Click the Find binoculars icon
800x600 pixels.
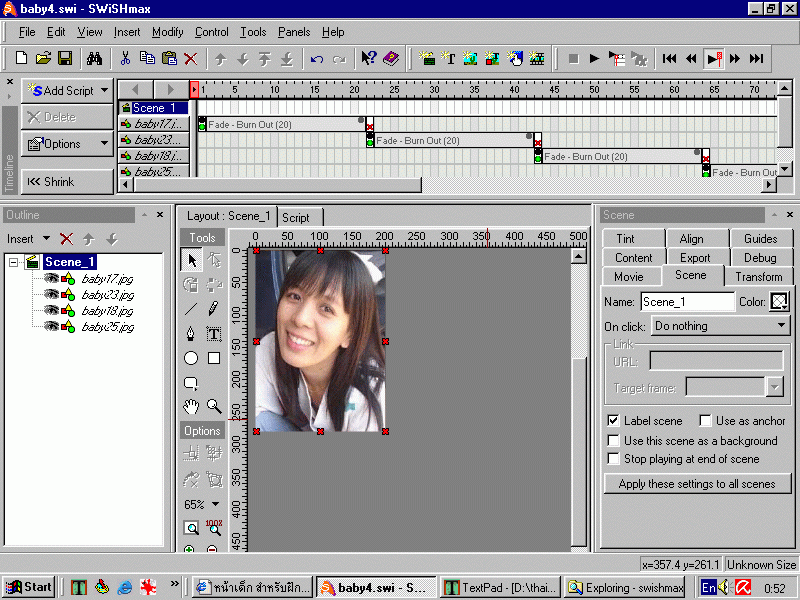95,59
